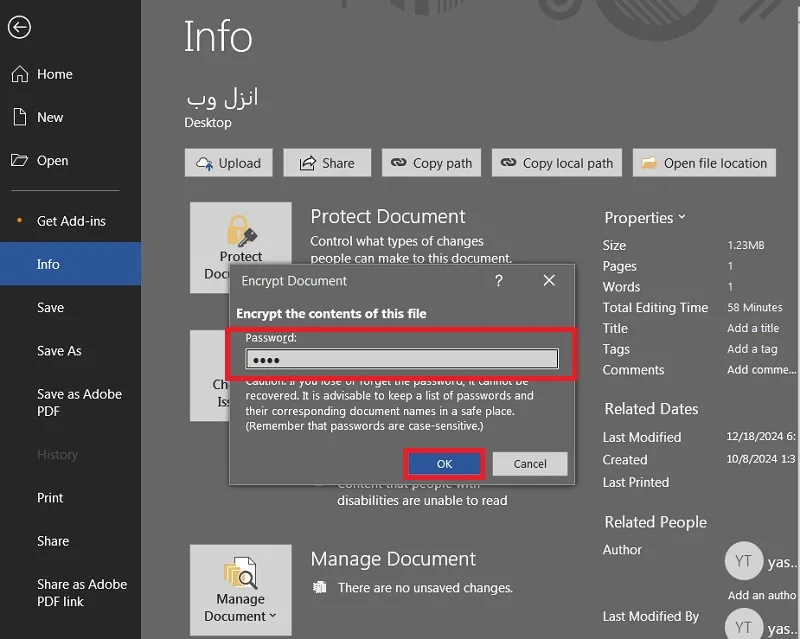800x639 pixels.
Task: Click the back arrow circle icon
Action: tap(19, 27)
